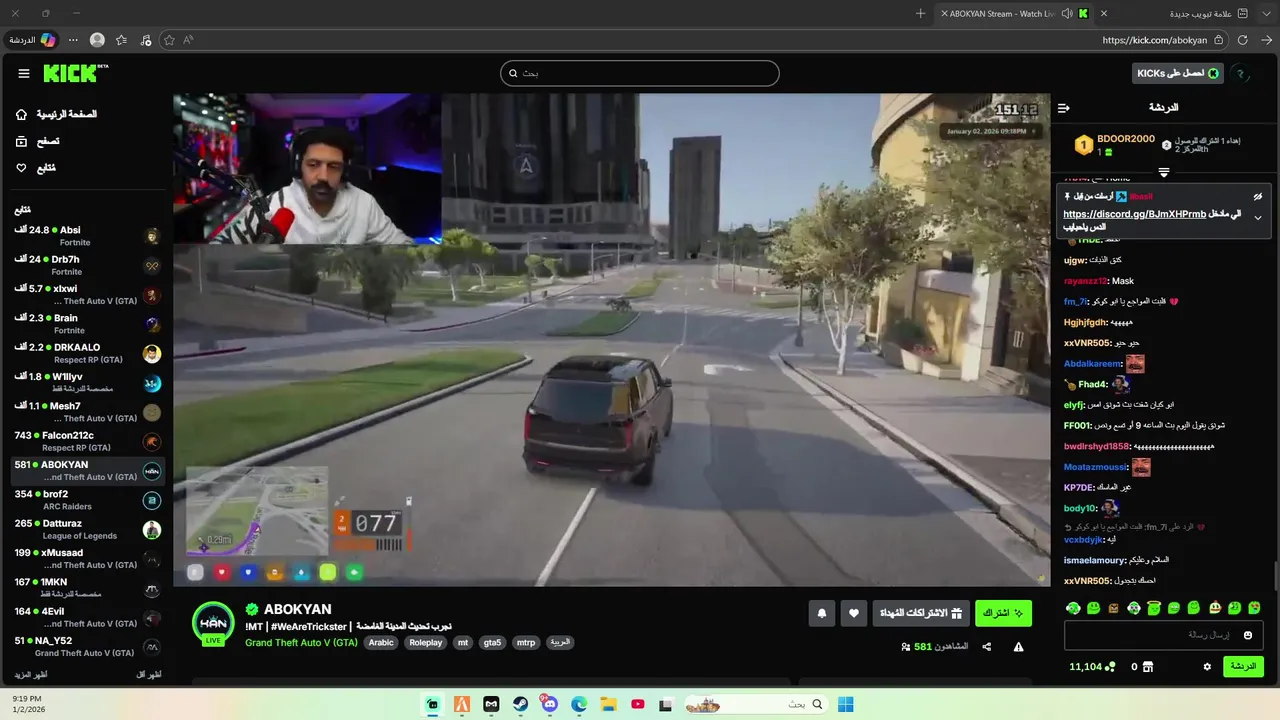Screen dimensions: 1280x720
Task: Mute the ABOKYAN Stream browser tab
Action: coord(1067,13)
